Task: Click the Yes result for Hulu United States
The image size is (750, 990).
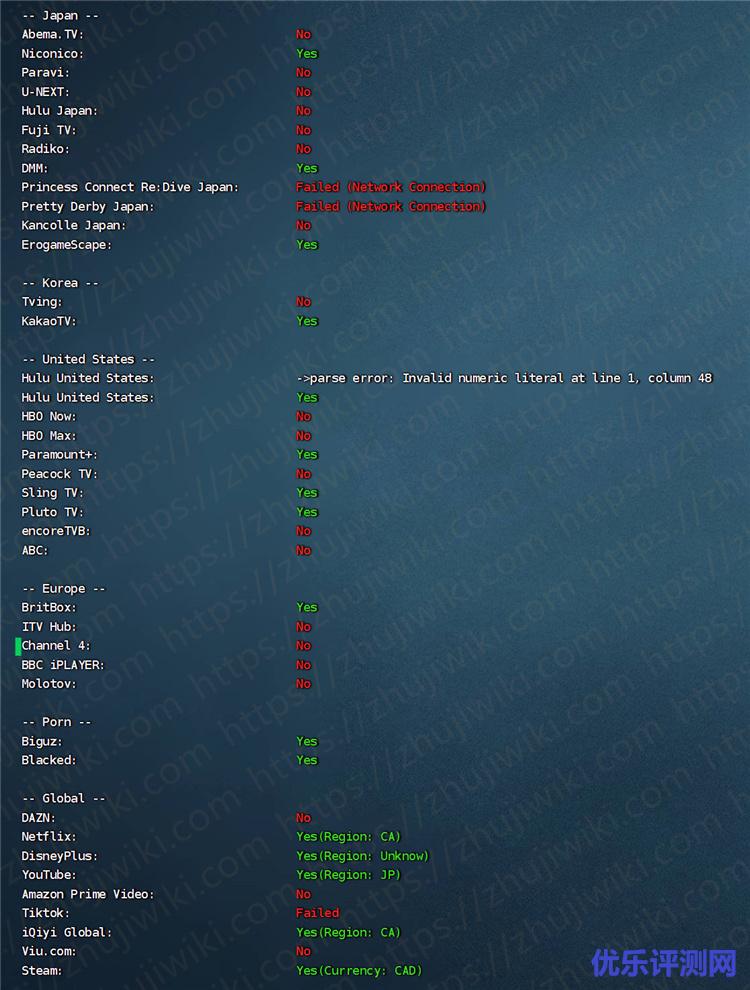Action: coord(307,397)
